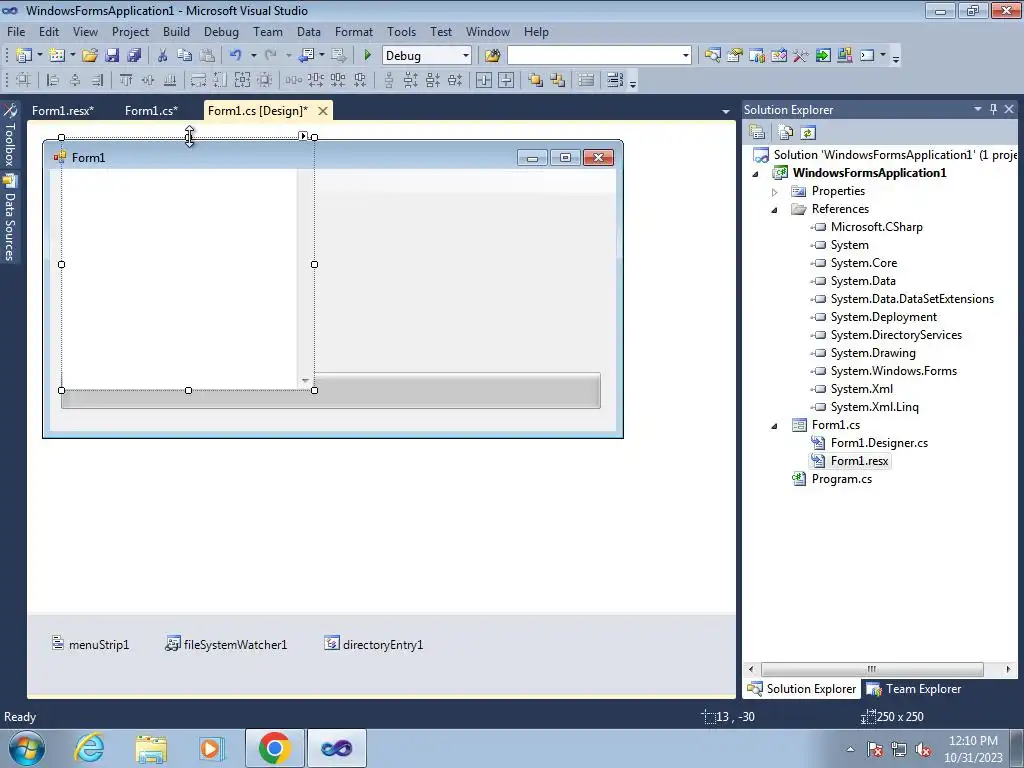Click the Copy toolbar icon

[185, 56]
